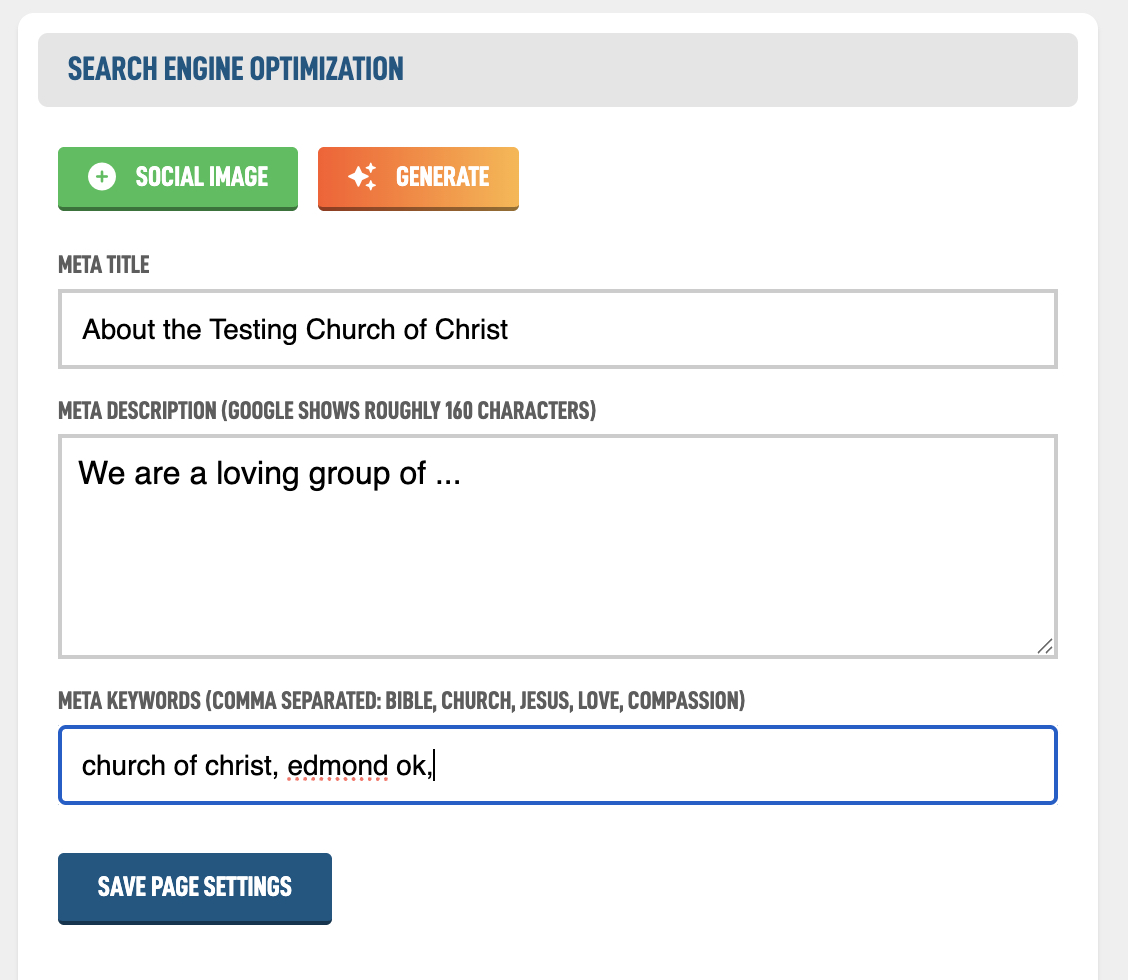Click the Meta Keywords label text

click(401, 700)
